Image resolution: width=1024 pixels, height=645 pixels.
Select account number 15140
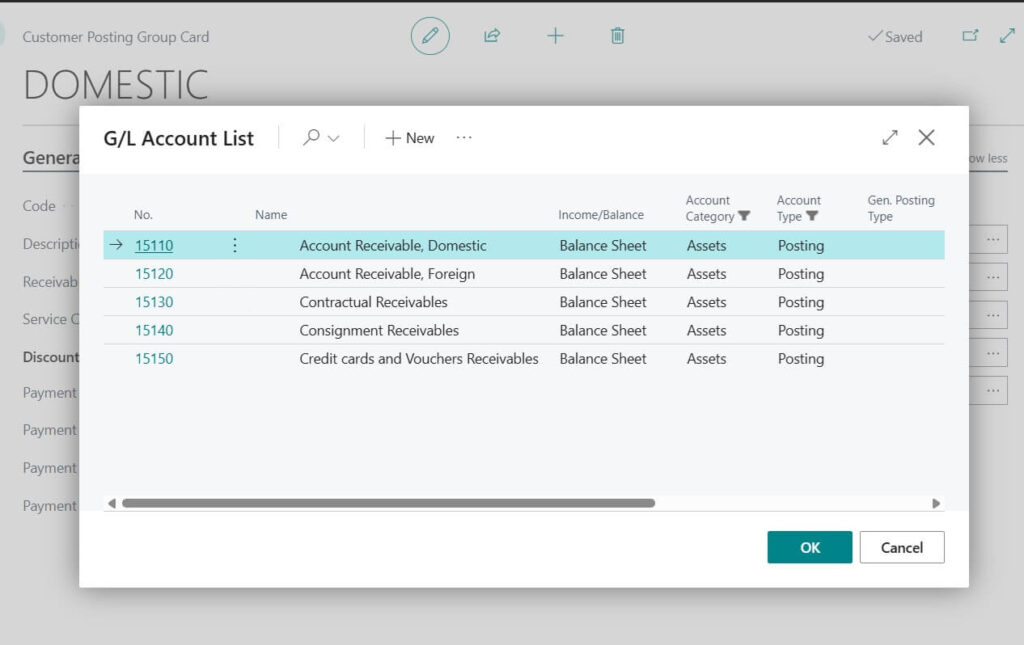click(x=154, y=330)
